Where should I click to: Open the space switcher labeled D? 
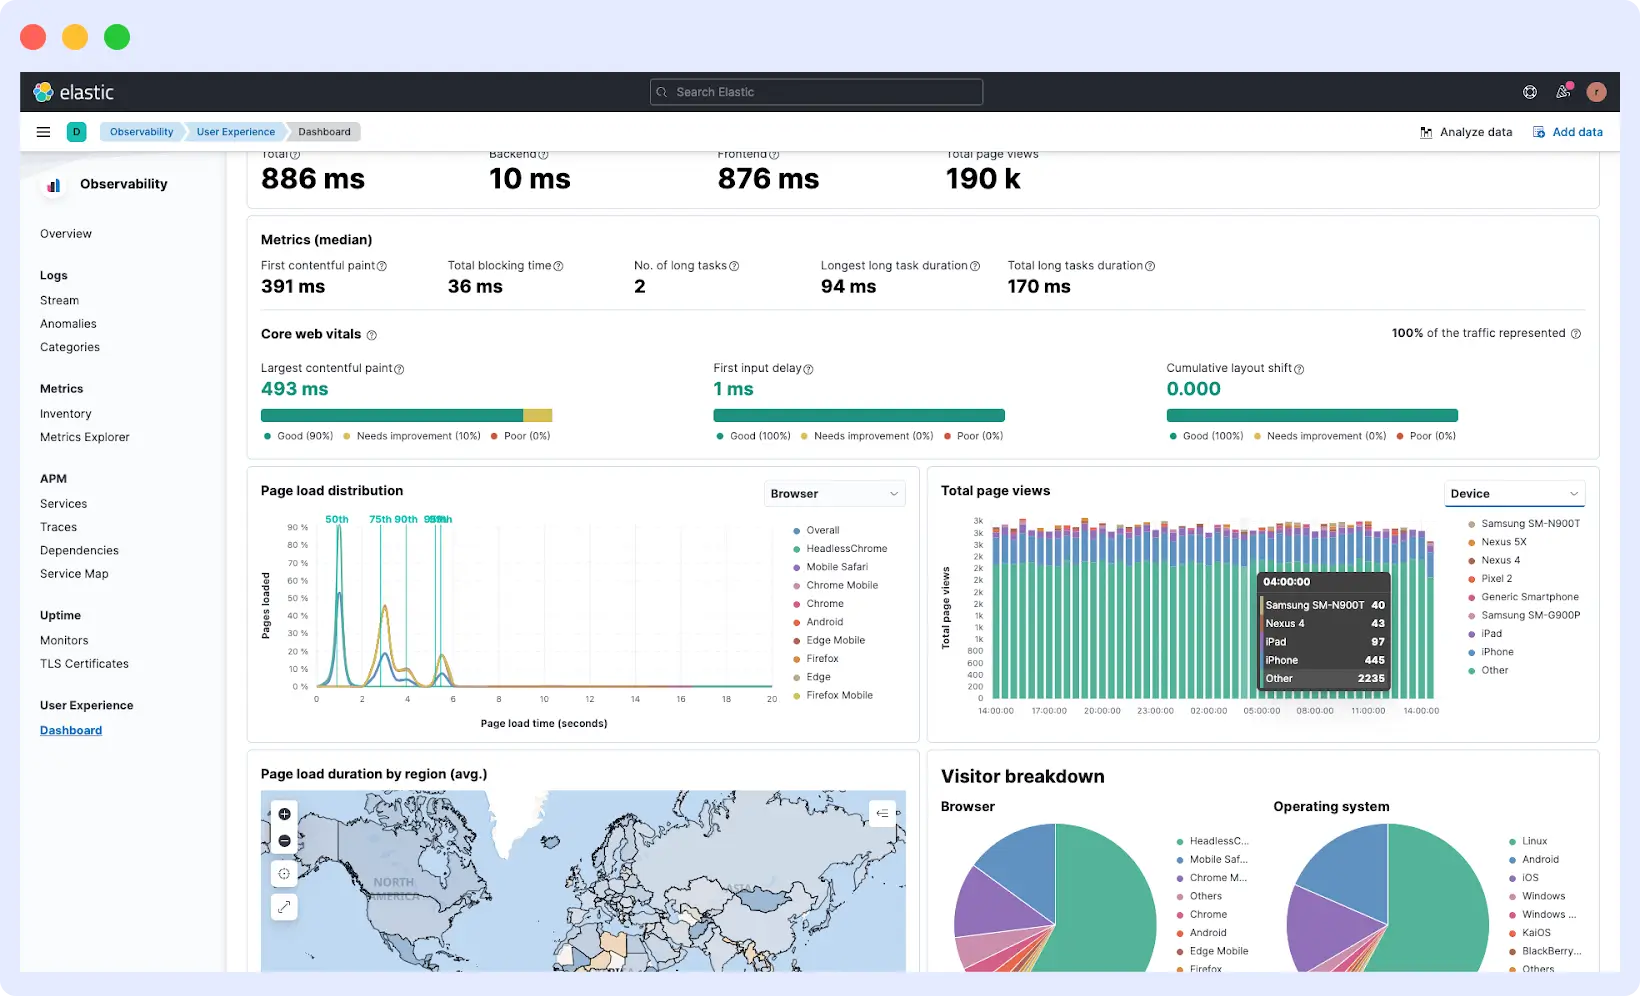77,131
